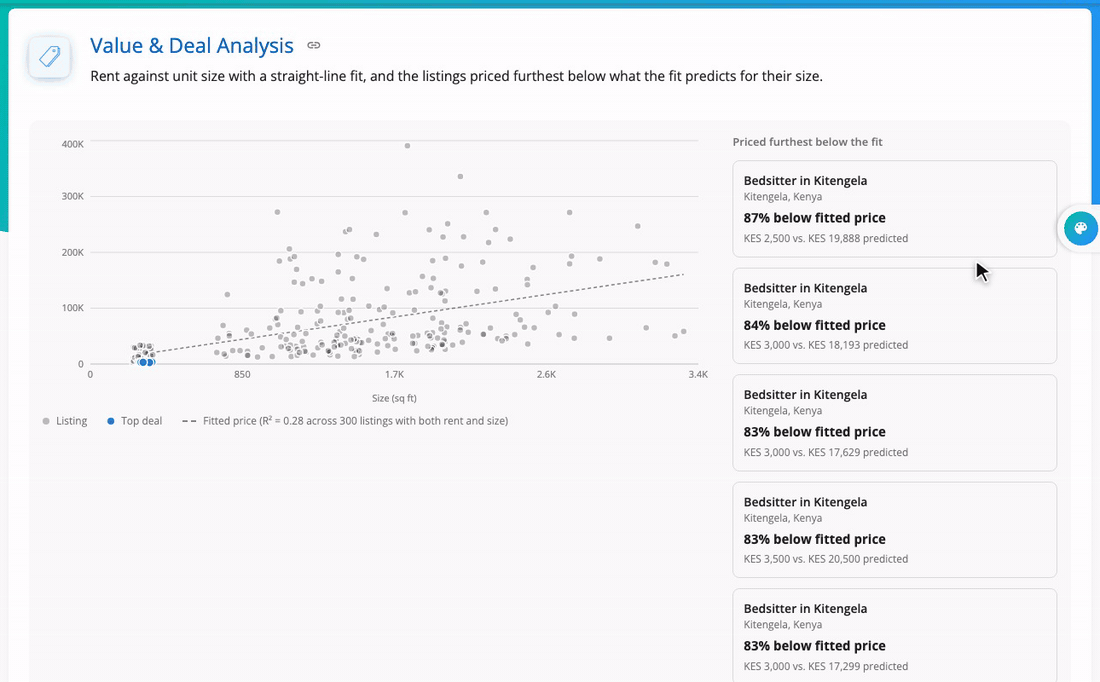The height and width of the screenshot is (682, 1100).
Task: Copy the Value & Deal Analysis anchor link
Action: coord(314,46)
